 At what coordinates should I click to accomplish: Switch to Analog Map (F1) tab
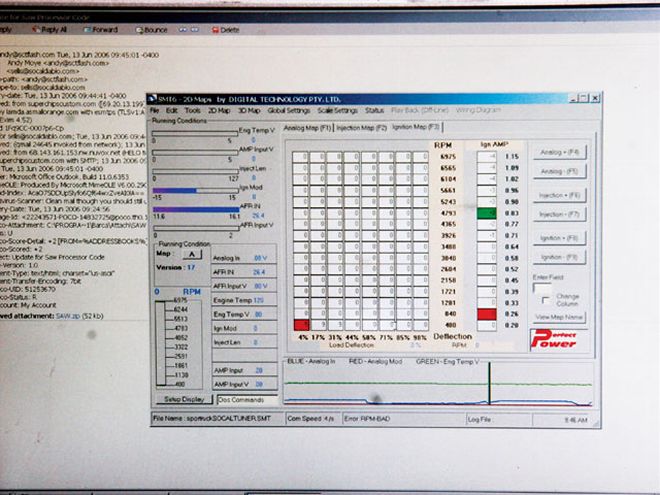coord(307,128)
